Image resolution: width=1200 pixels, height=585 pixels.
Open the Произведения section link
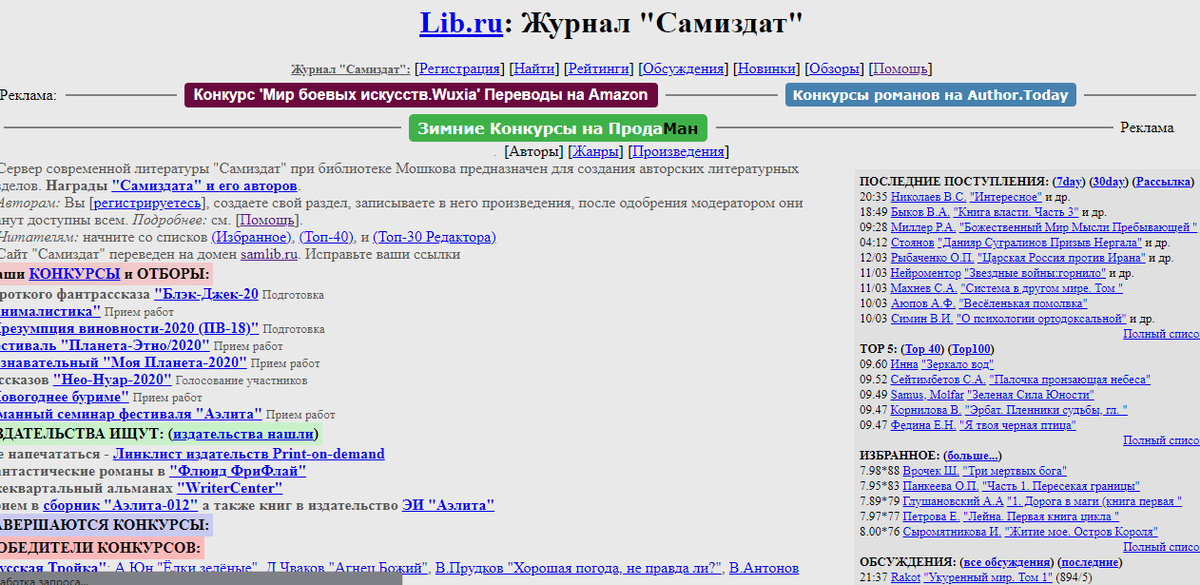point(678,152)
